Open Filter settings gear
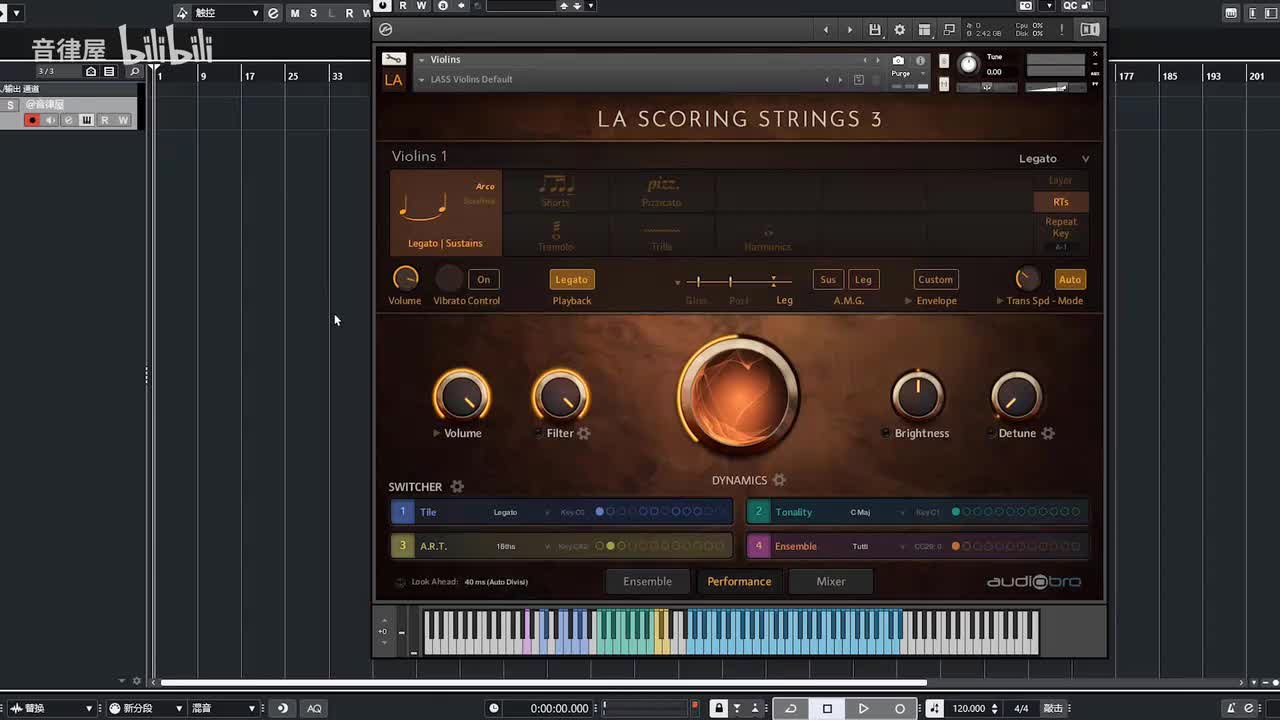This screenshot has width=1280, height=720. tap(584, 433)
